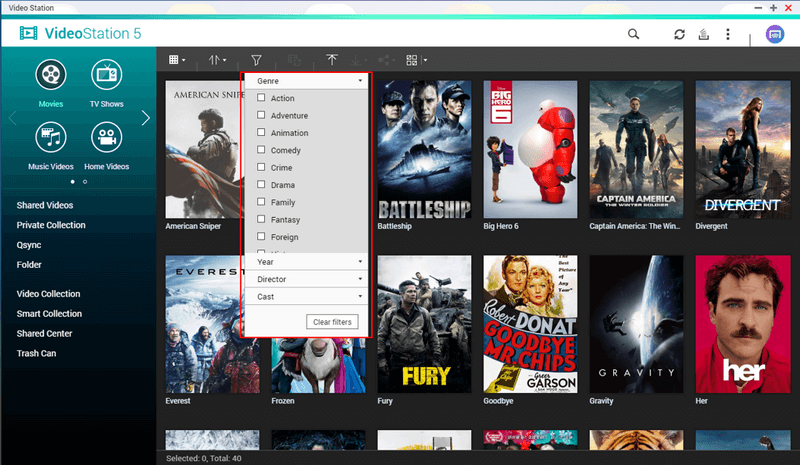The image size is (800, 465).
Task: Select the Captain America poster
Action: (x=636, y=150)
